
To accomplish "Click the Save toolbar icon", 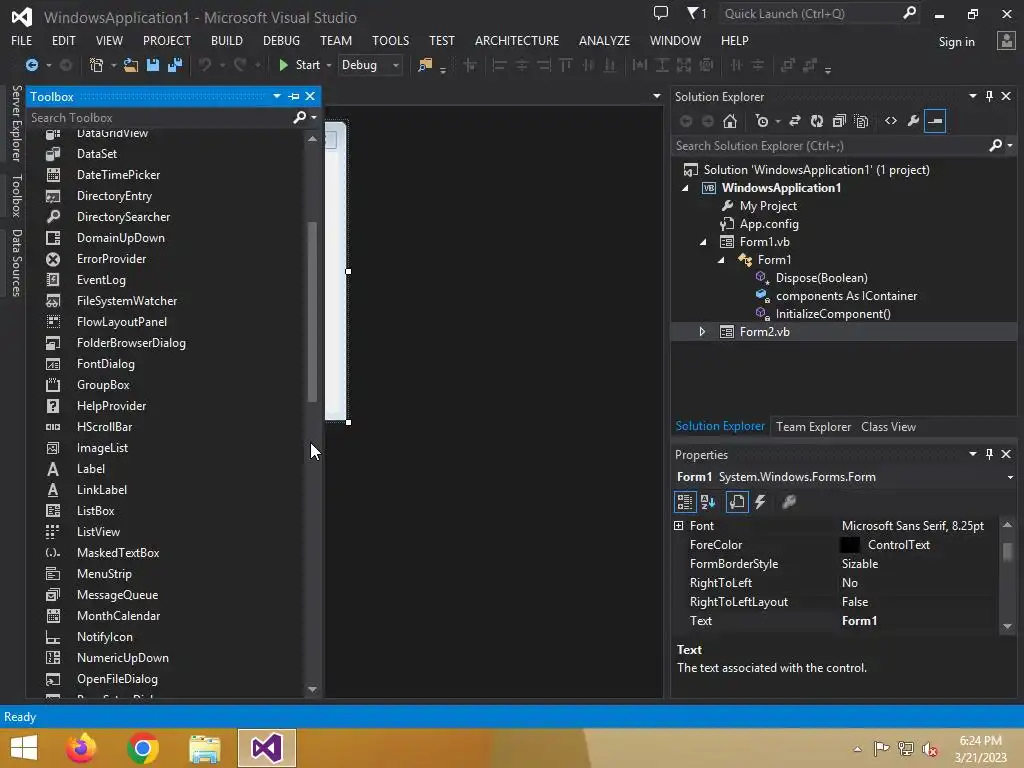I will 153,65.
